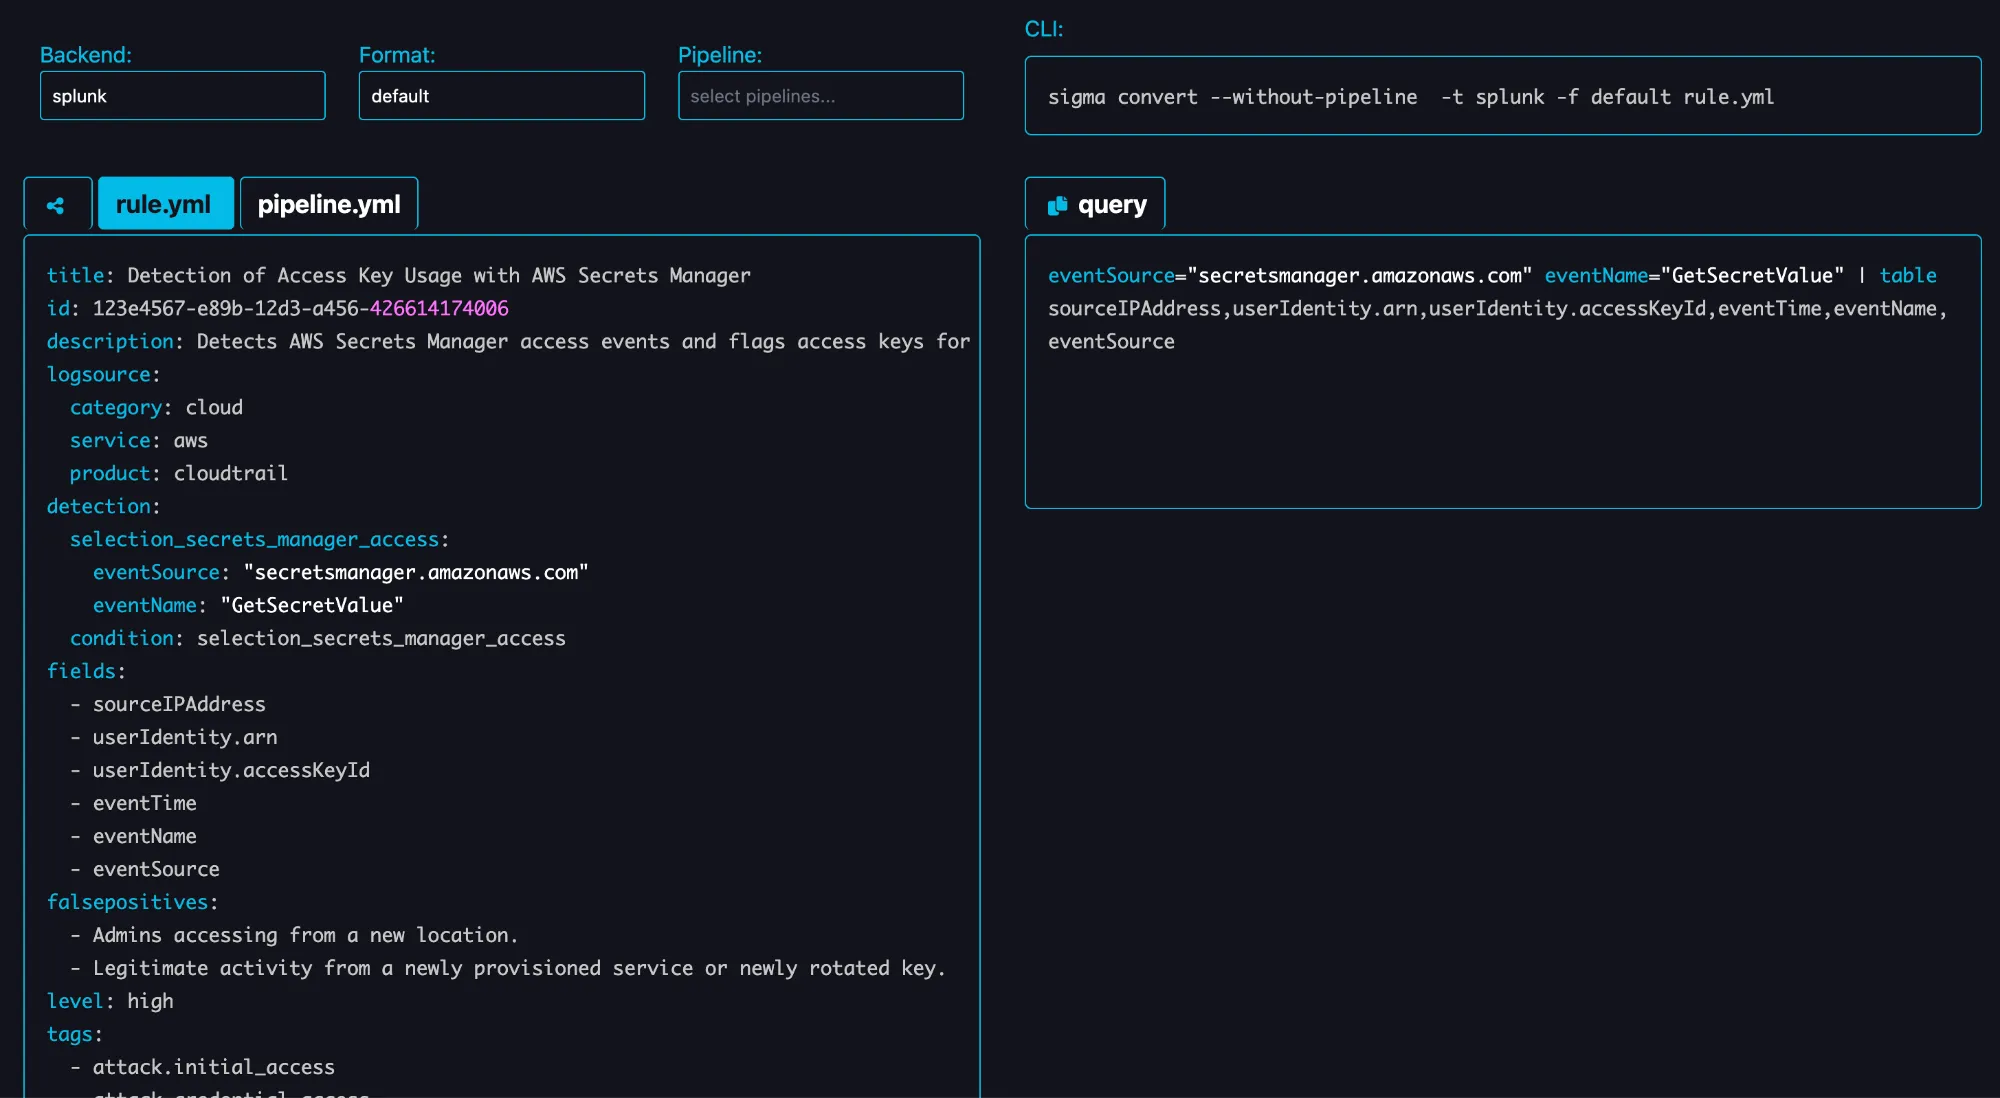Image resolution: width=2000 pixels, height=1098 pixels.
Task: Click the condition line
Action: point(318,638)
